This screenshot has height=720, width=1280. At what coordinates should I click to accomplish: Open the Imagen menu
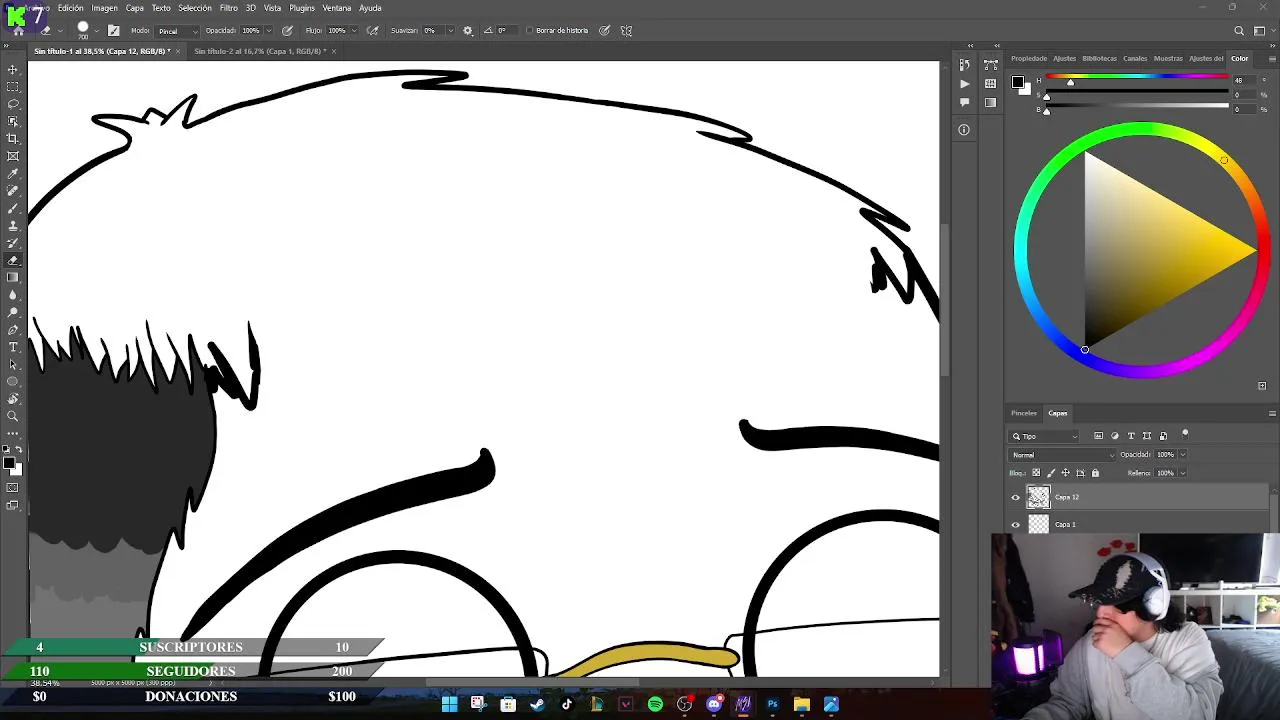(x=105, y=8)
